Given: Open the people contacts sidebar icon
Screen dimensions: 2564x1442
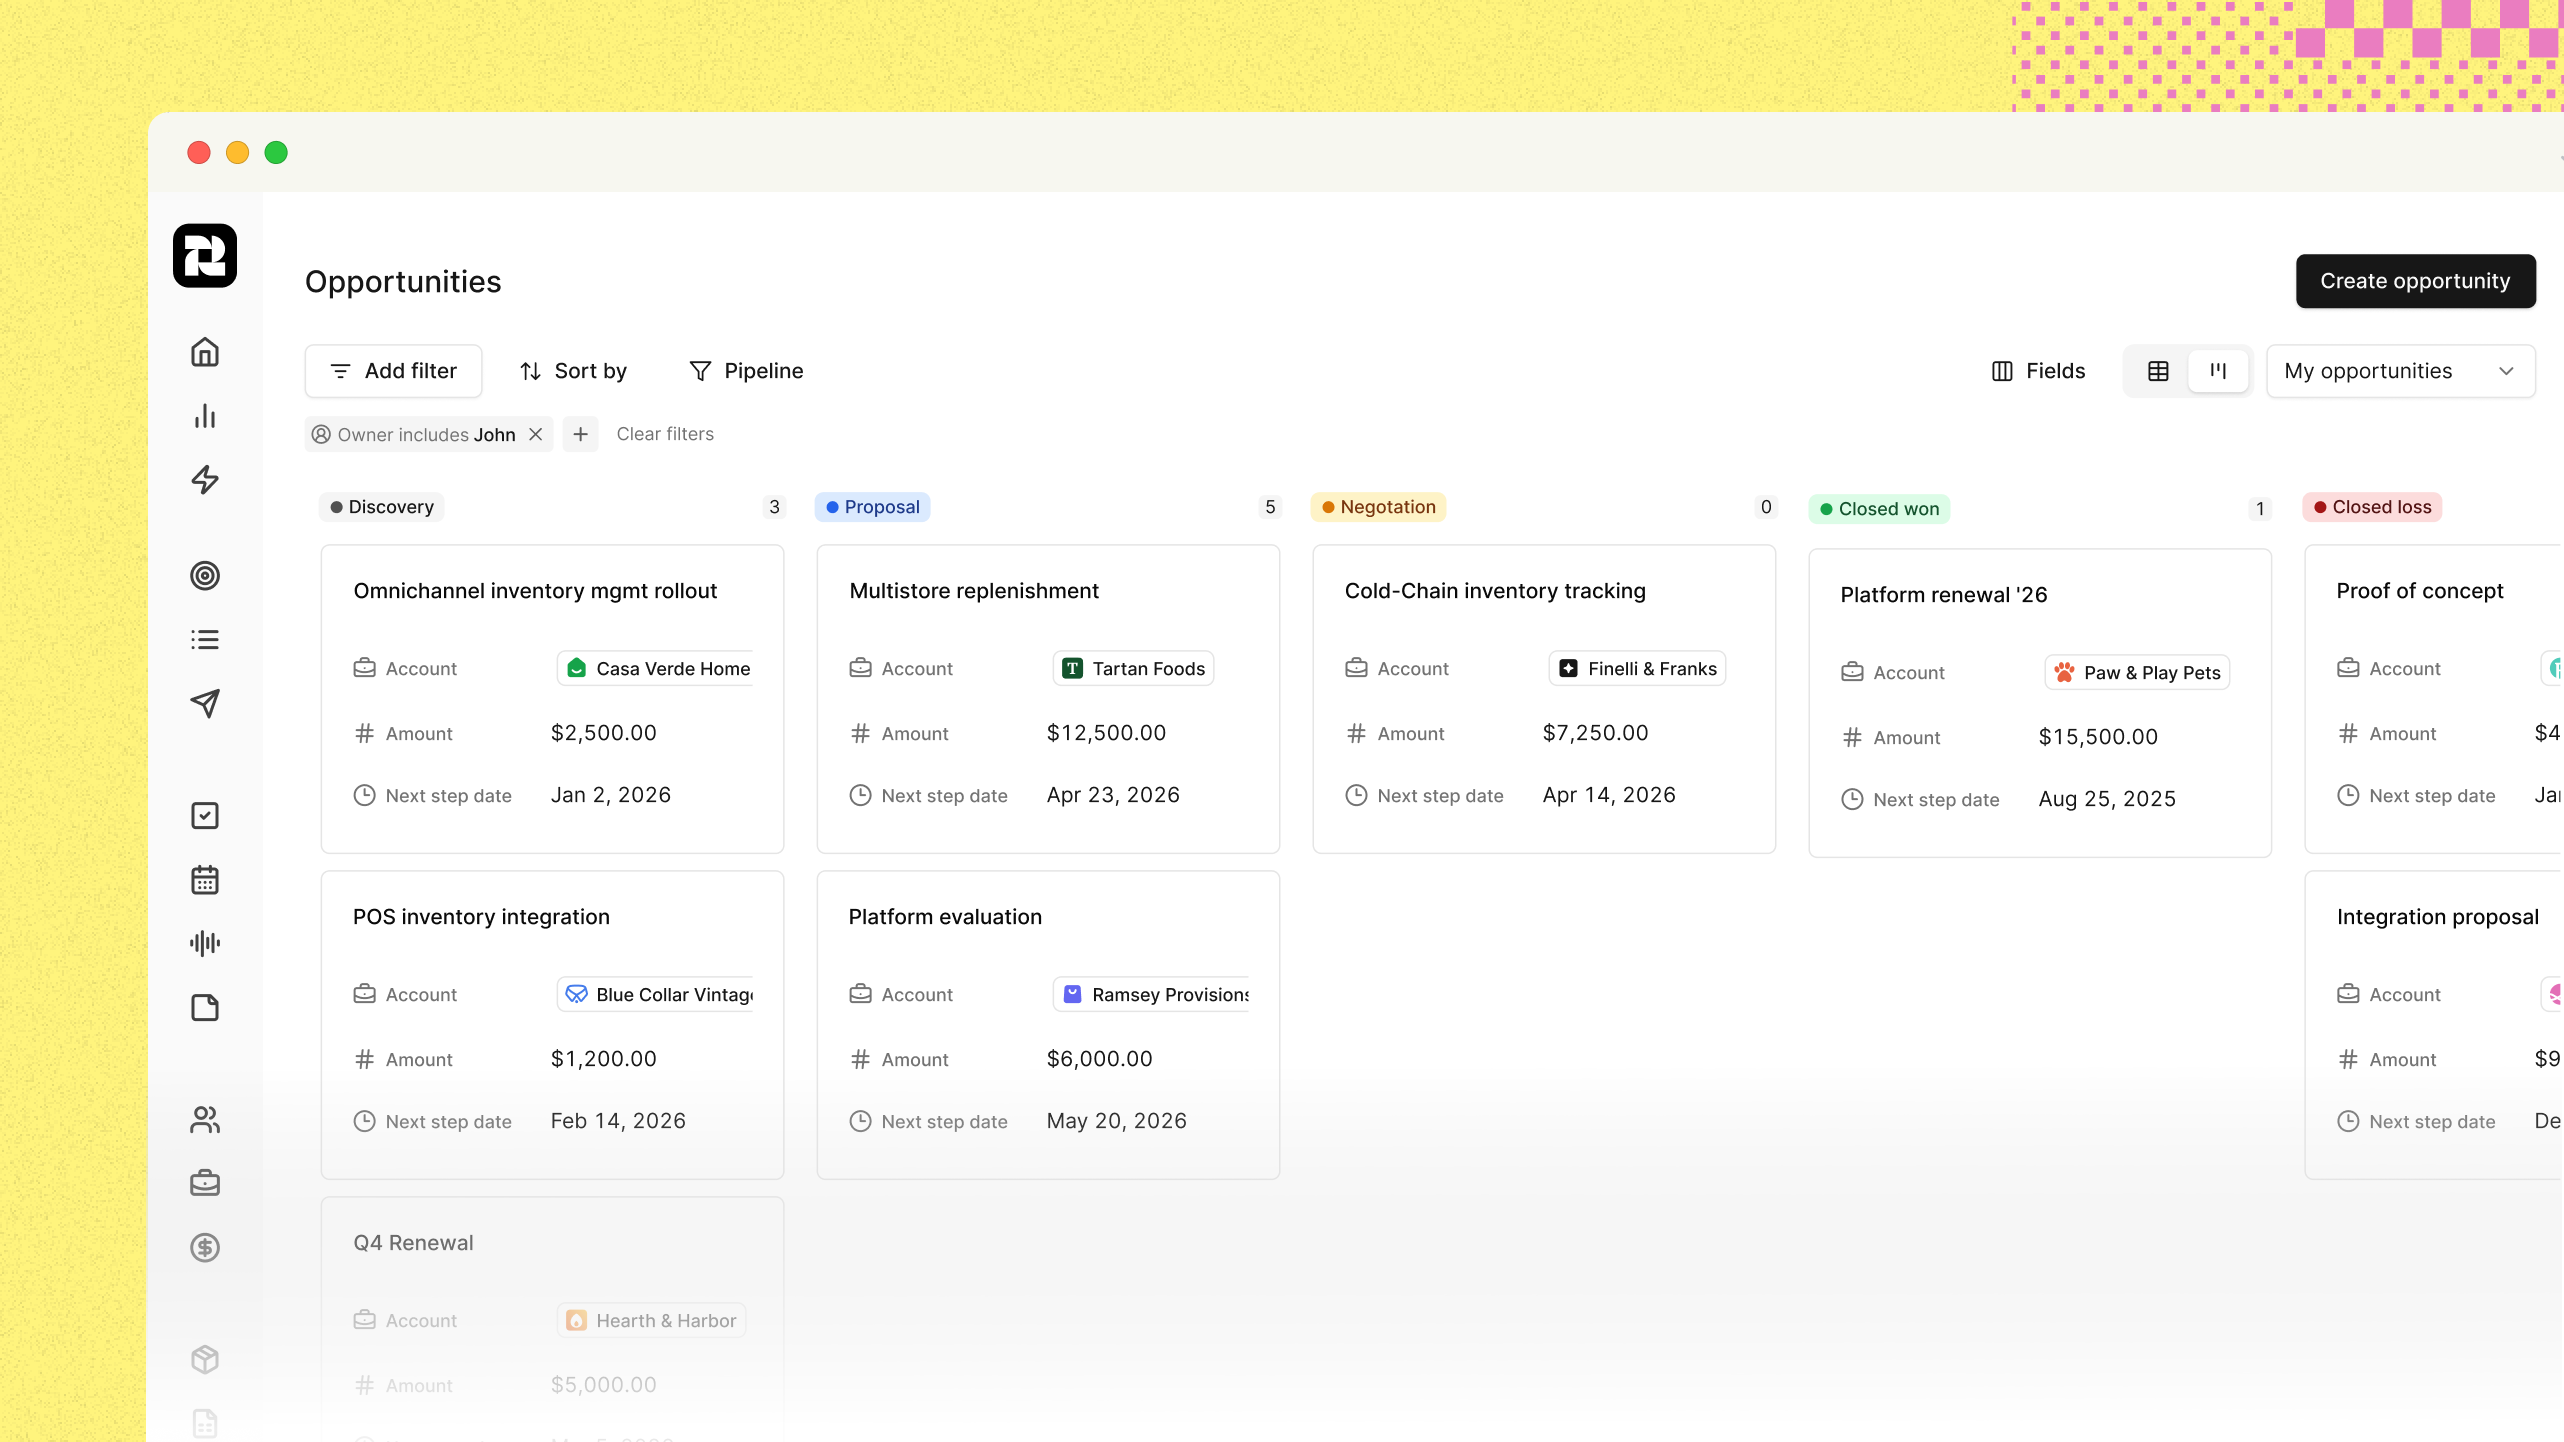Looking at the screenshot, I should pos(205,1119).
